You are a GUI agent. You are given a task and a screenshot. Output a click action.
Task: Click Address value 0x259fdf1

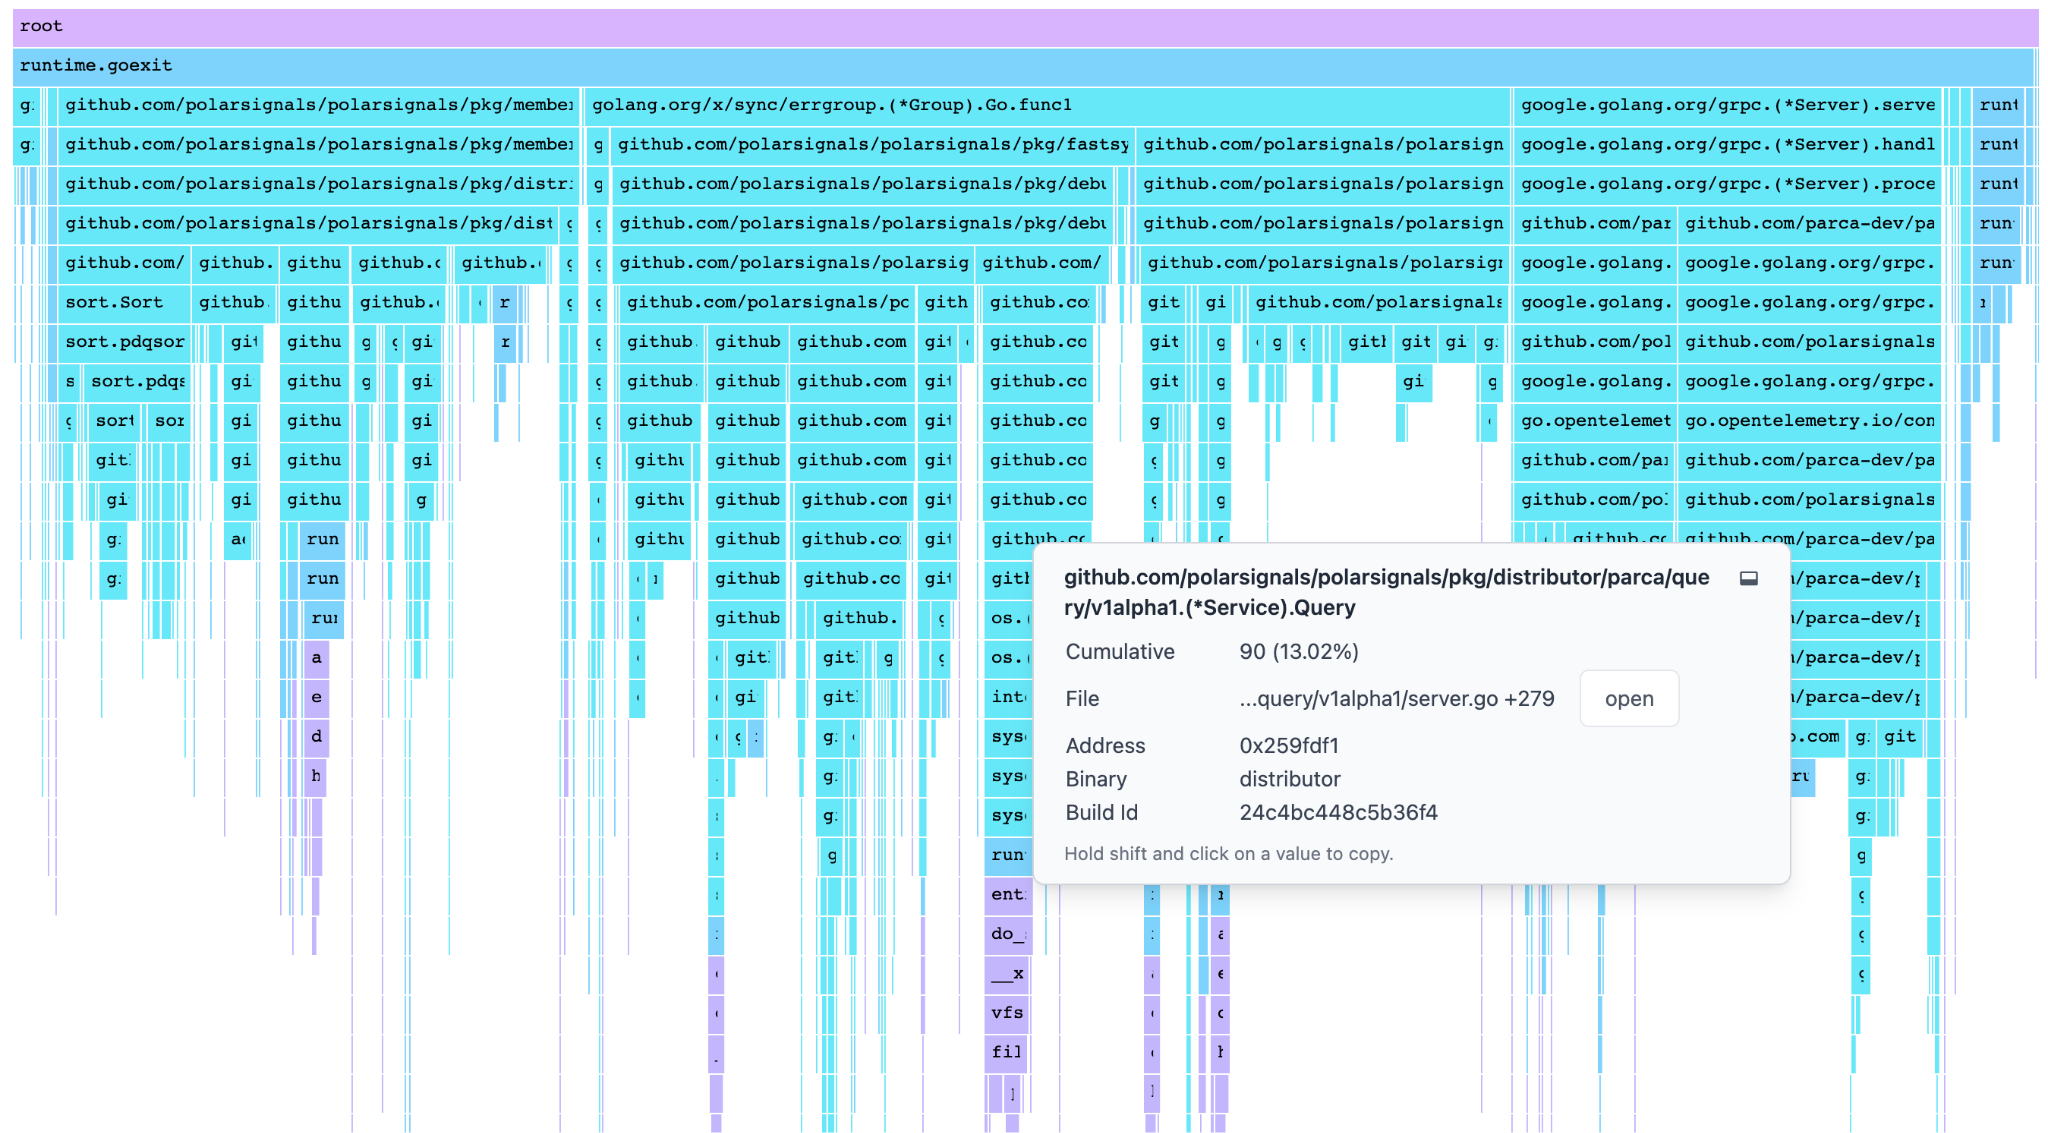pos(1288,746)
